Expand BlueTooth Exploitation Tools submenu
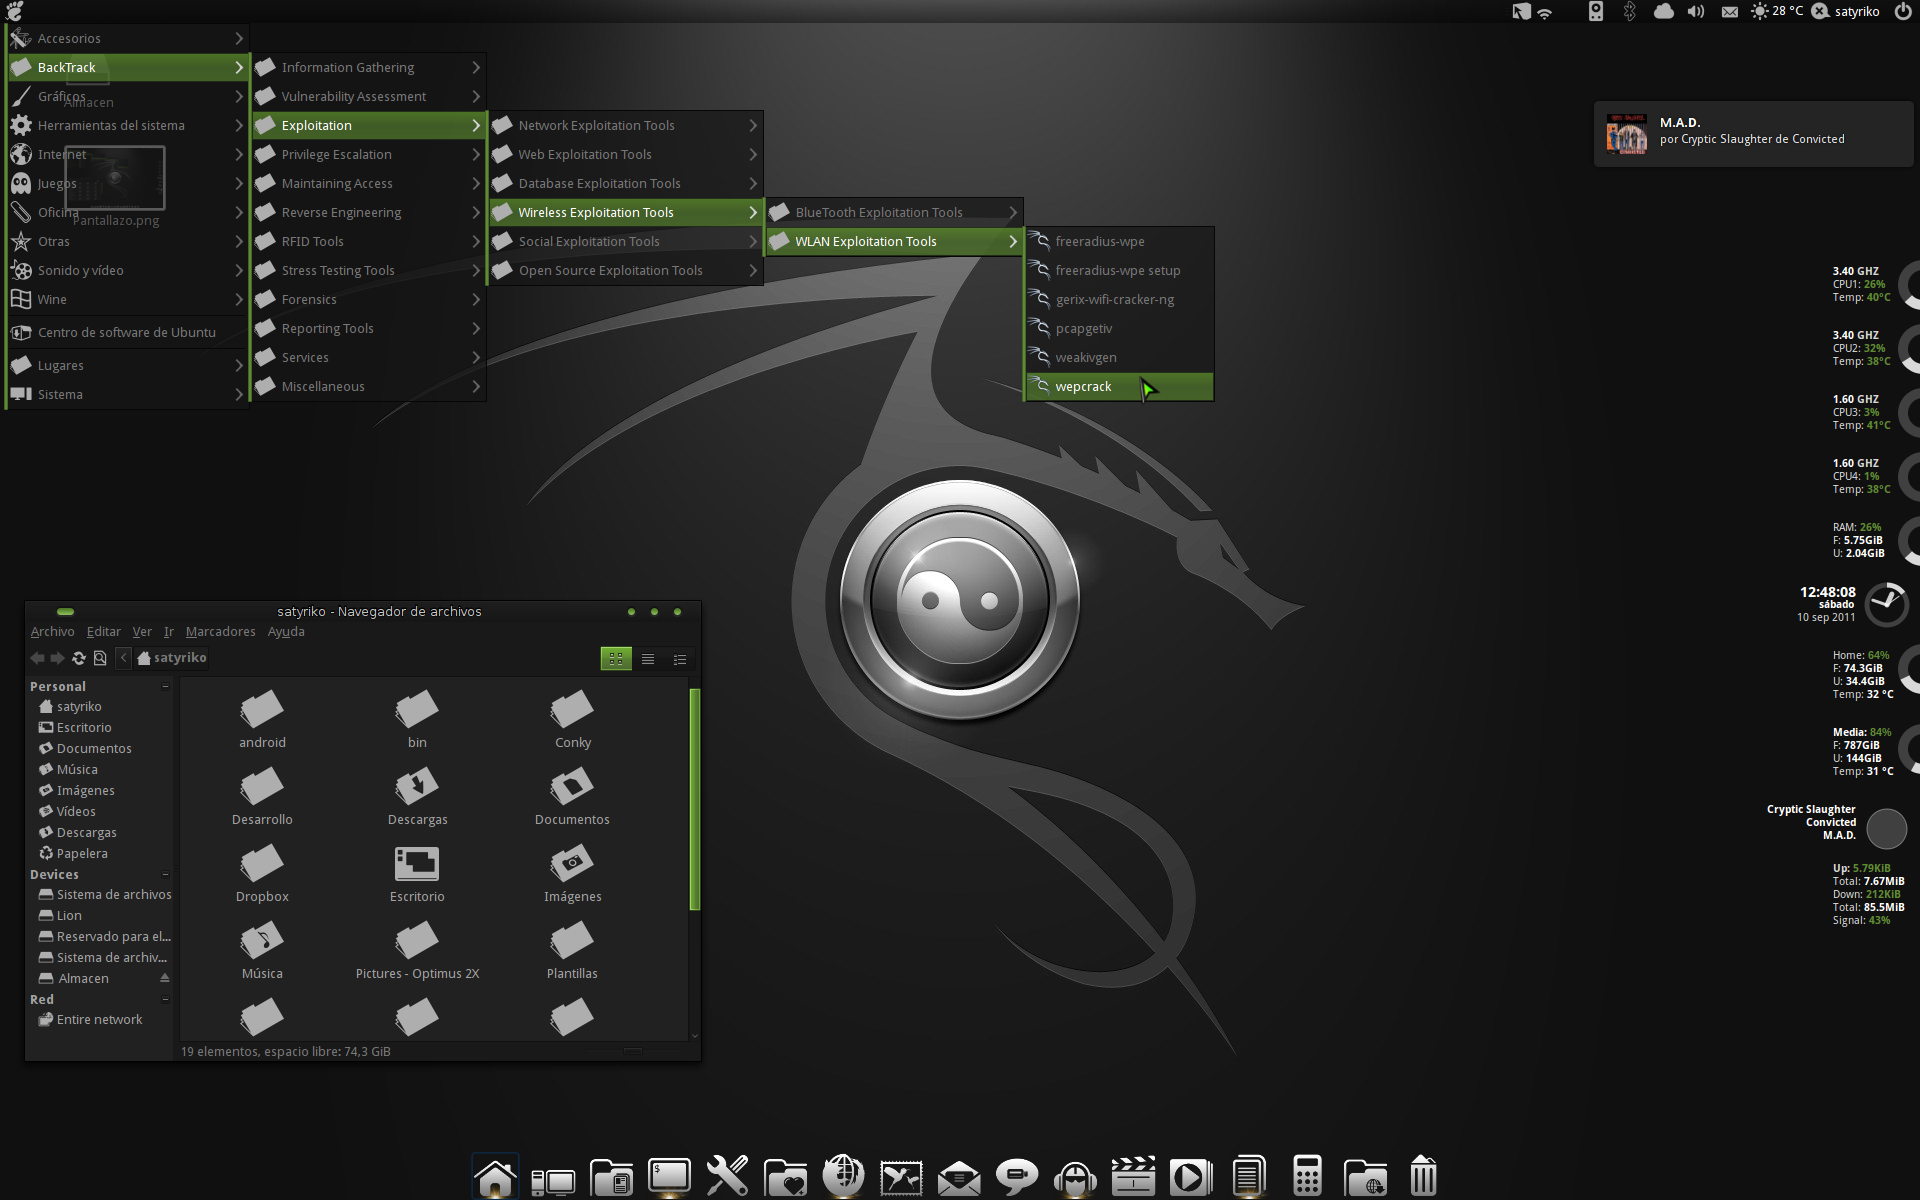 click(894, 212)
